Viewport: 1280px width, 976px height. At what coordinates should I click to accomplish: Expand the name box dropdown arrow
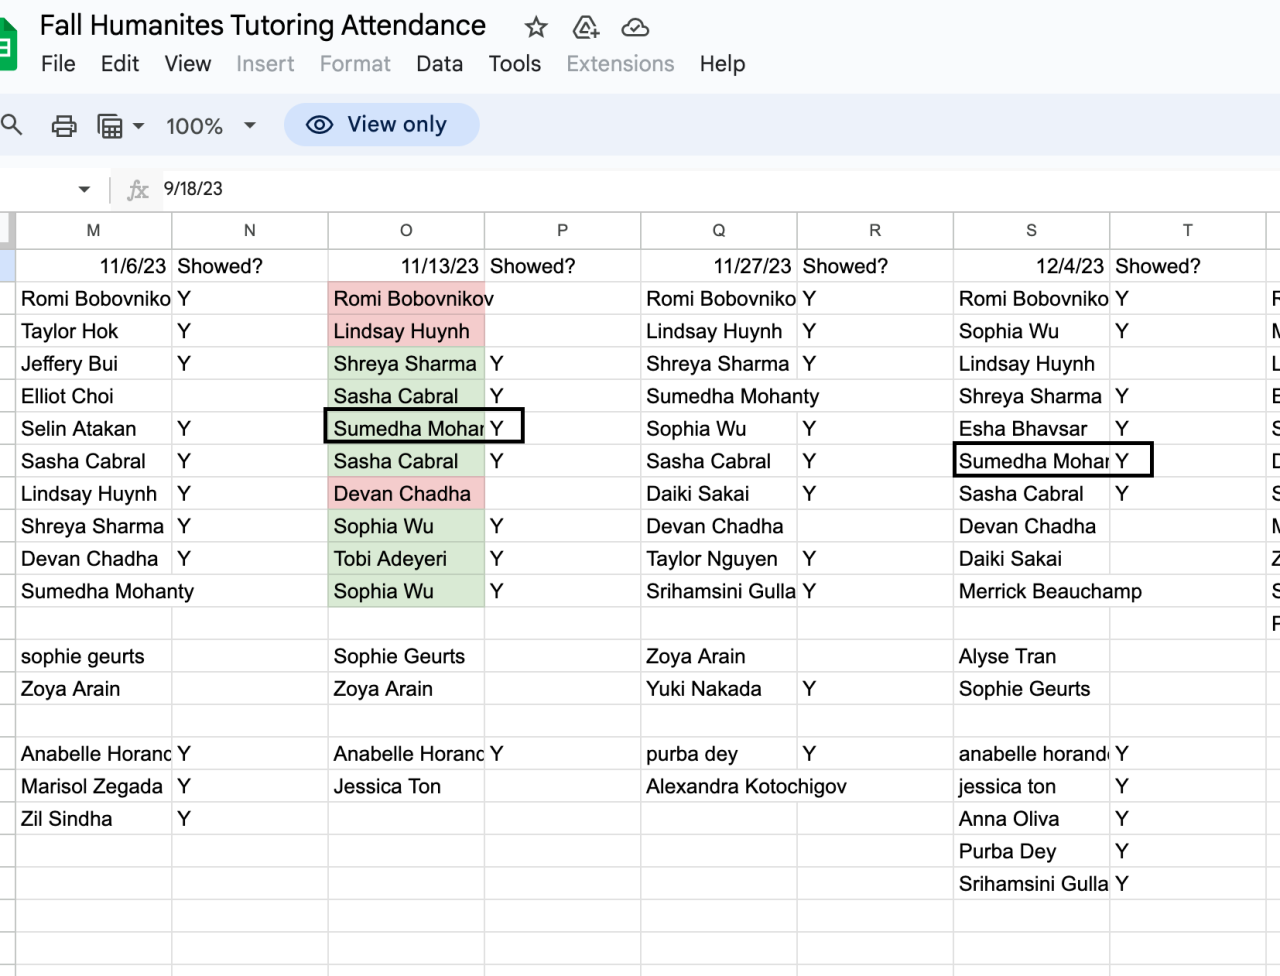point(84,189)
